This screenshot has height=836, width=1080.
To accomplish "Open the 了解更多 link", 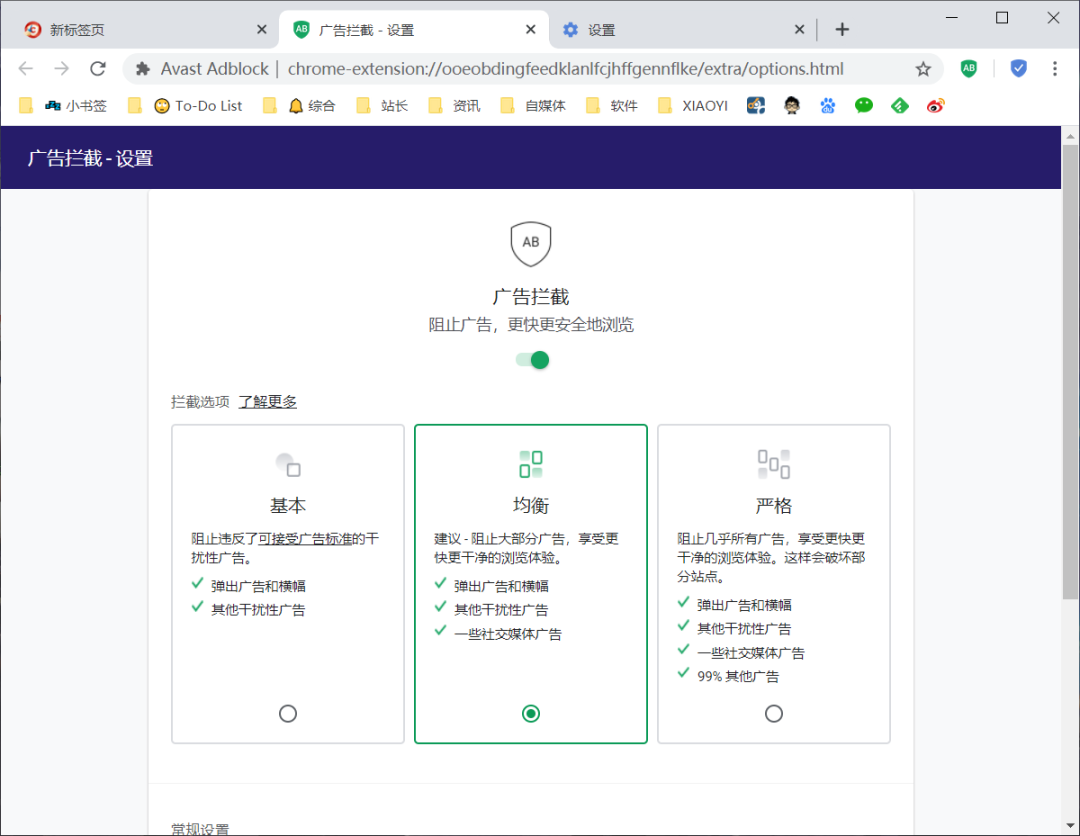I will pyautogui.click(x=267, y=400).
